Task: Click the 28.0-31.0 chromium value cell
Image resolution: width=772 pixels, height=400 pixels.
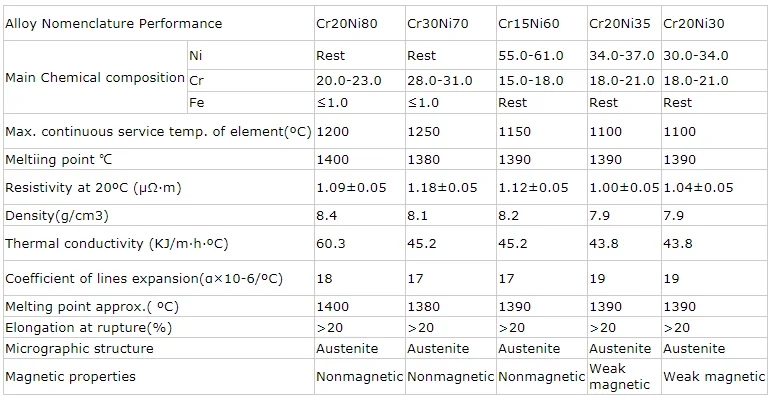Action: (x=441, y=79)
